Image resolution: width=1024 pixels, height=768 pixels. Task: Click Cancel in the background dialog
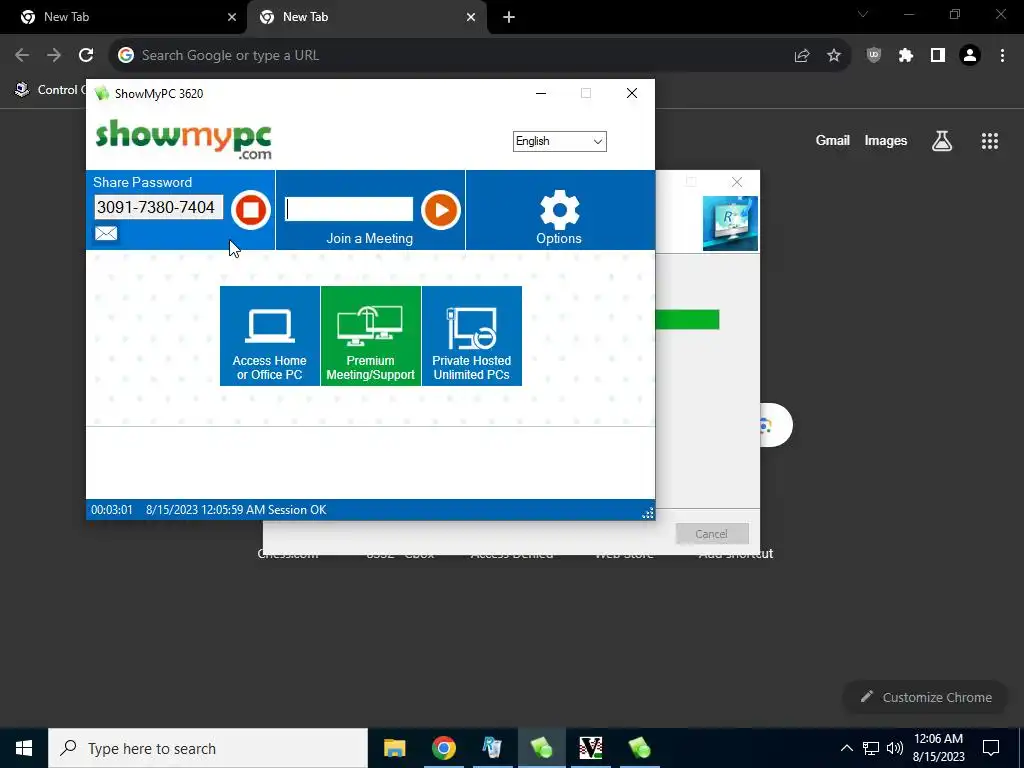click(712, 534)
